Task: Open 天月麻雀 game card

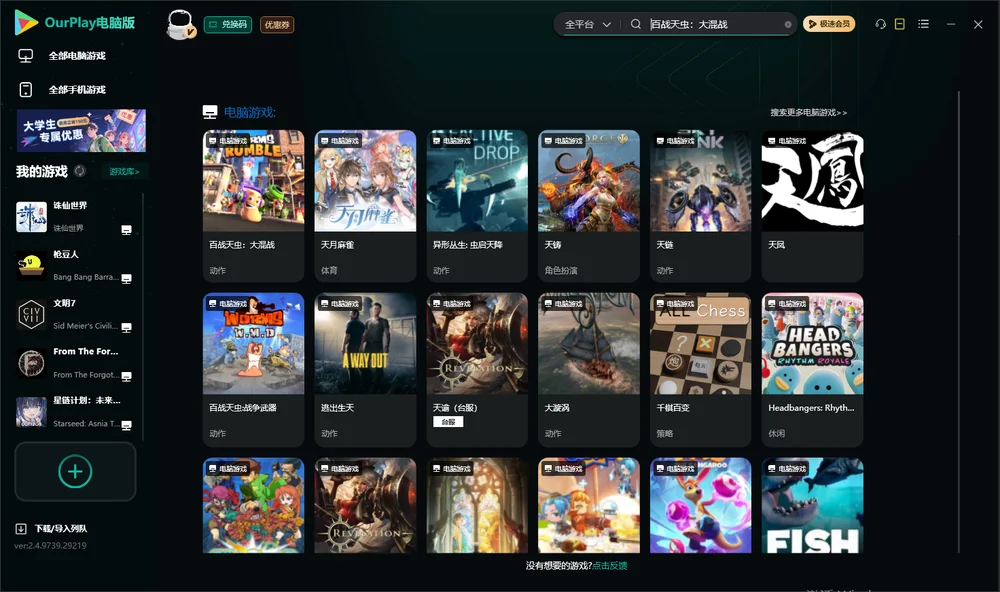Action: [x=365, y=205]
